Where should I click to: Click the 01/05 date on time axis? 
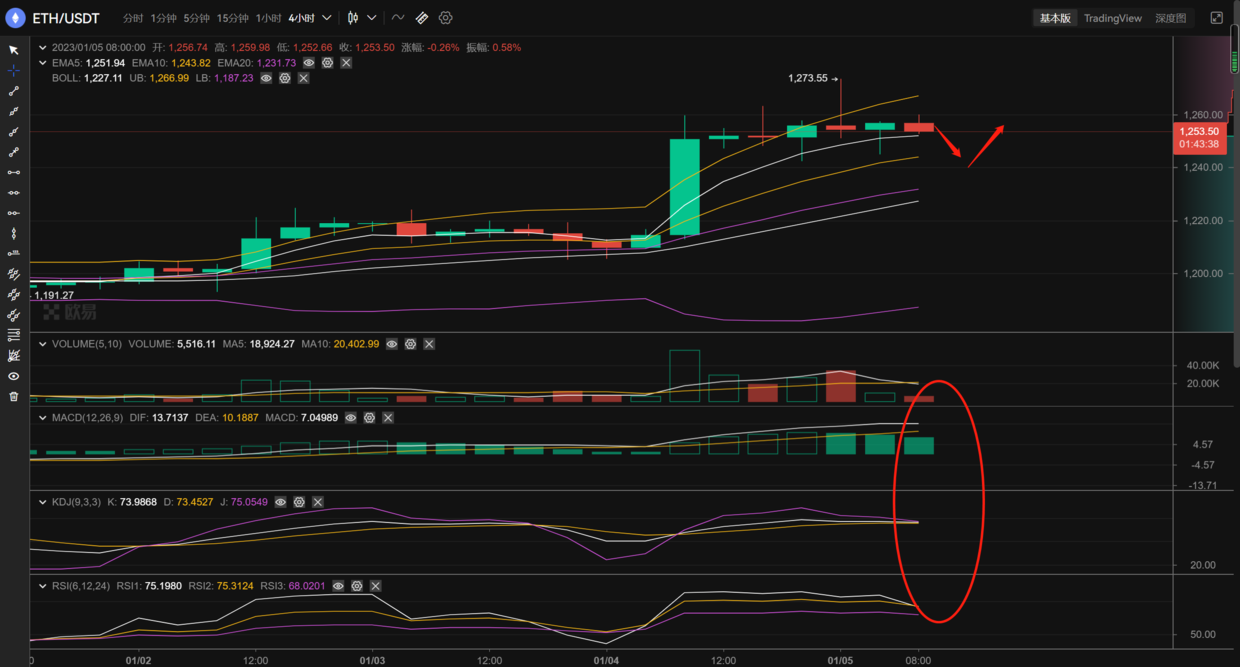(840, 660)
